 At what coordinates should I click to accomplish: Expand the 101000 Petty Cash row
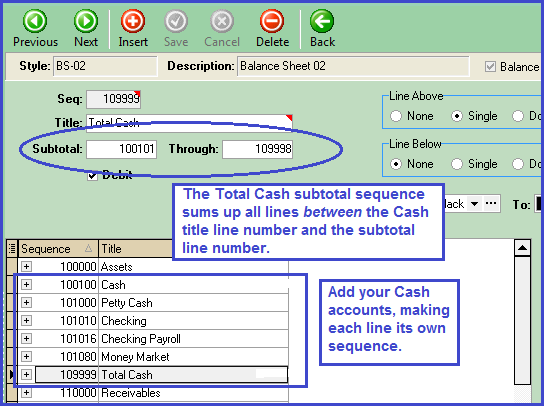(26, 303)
